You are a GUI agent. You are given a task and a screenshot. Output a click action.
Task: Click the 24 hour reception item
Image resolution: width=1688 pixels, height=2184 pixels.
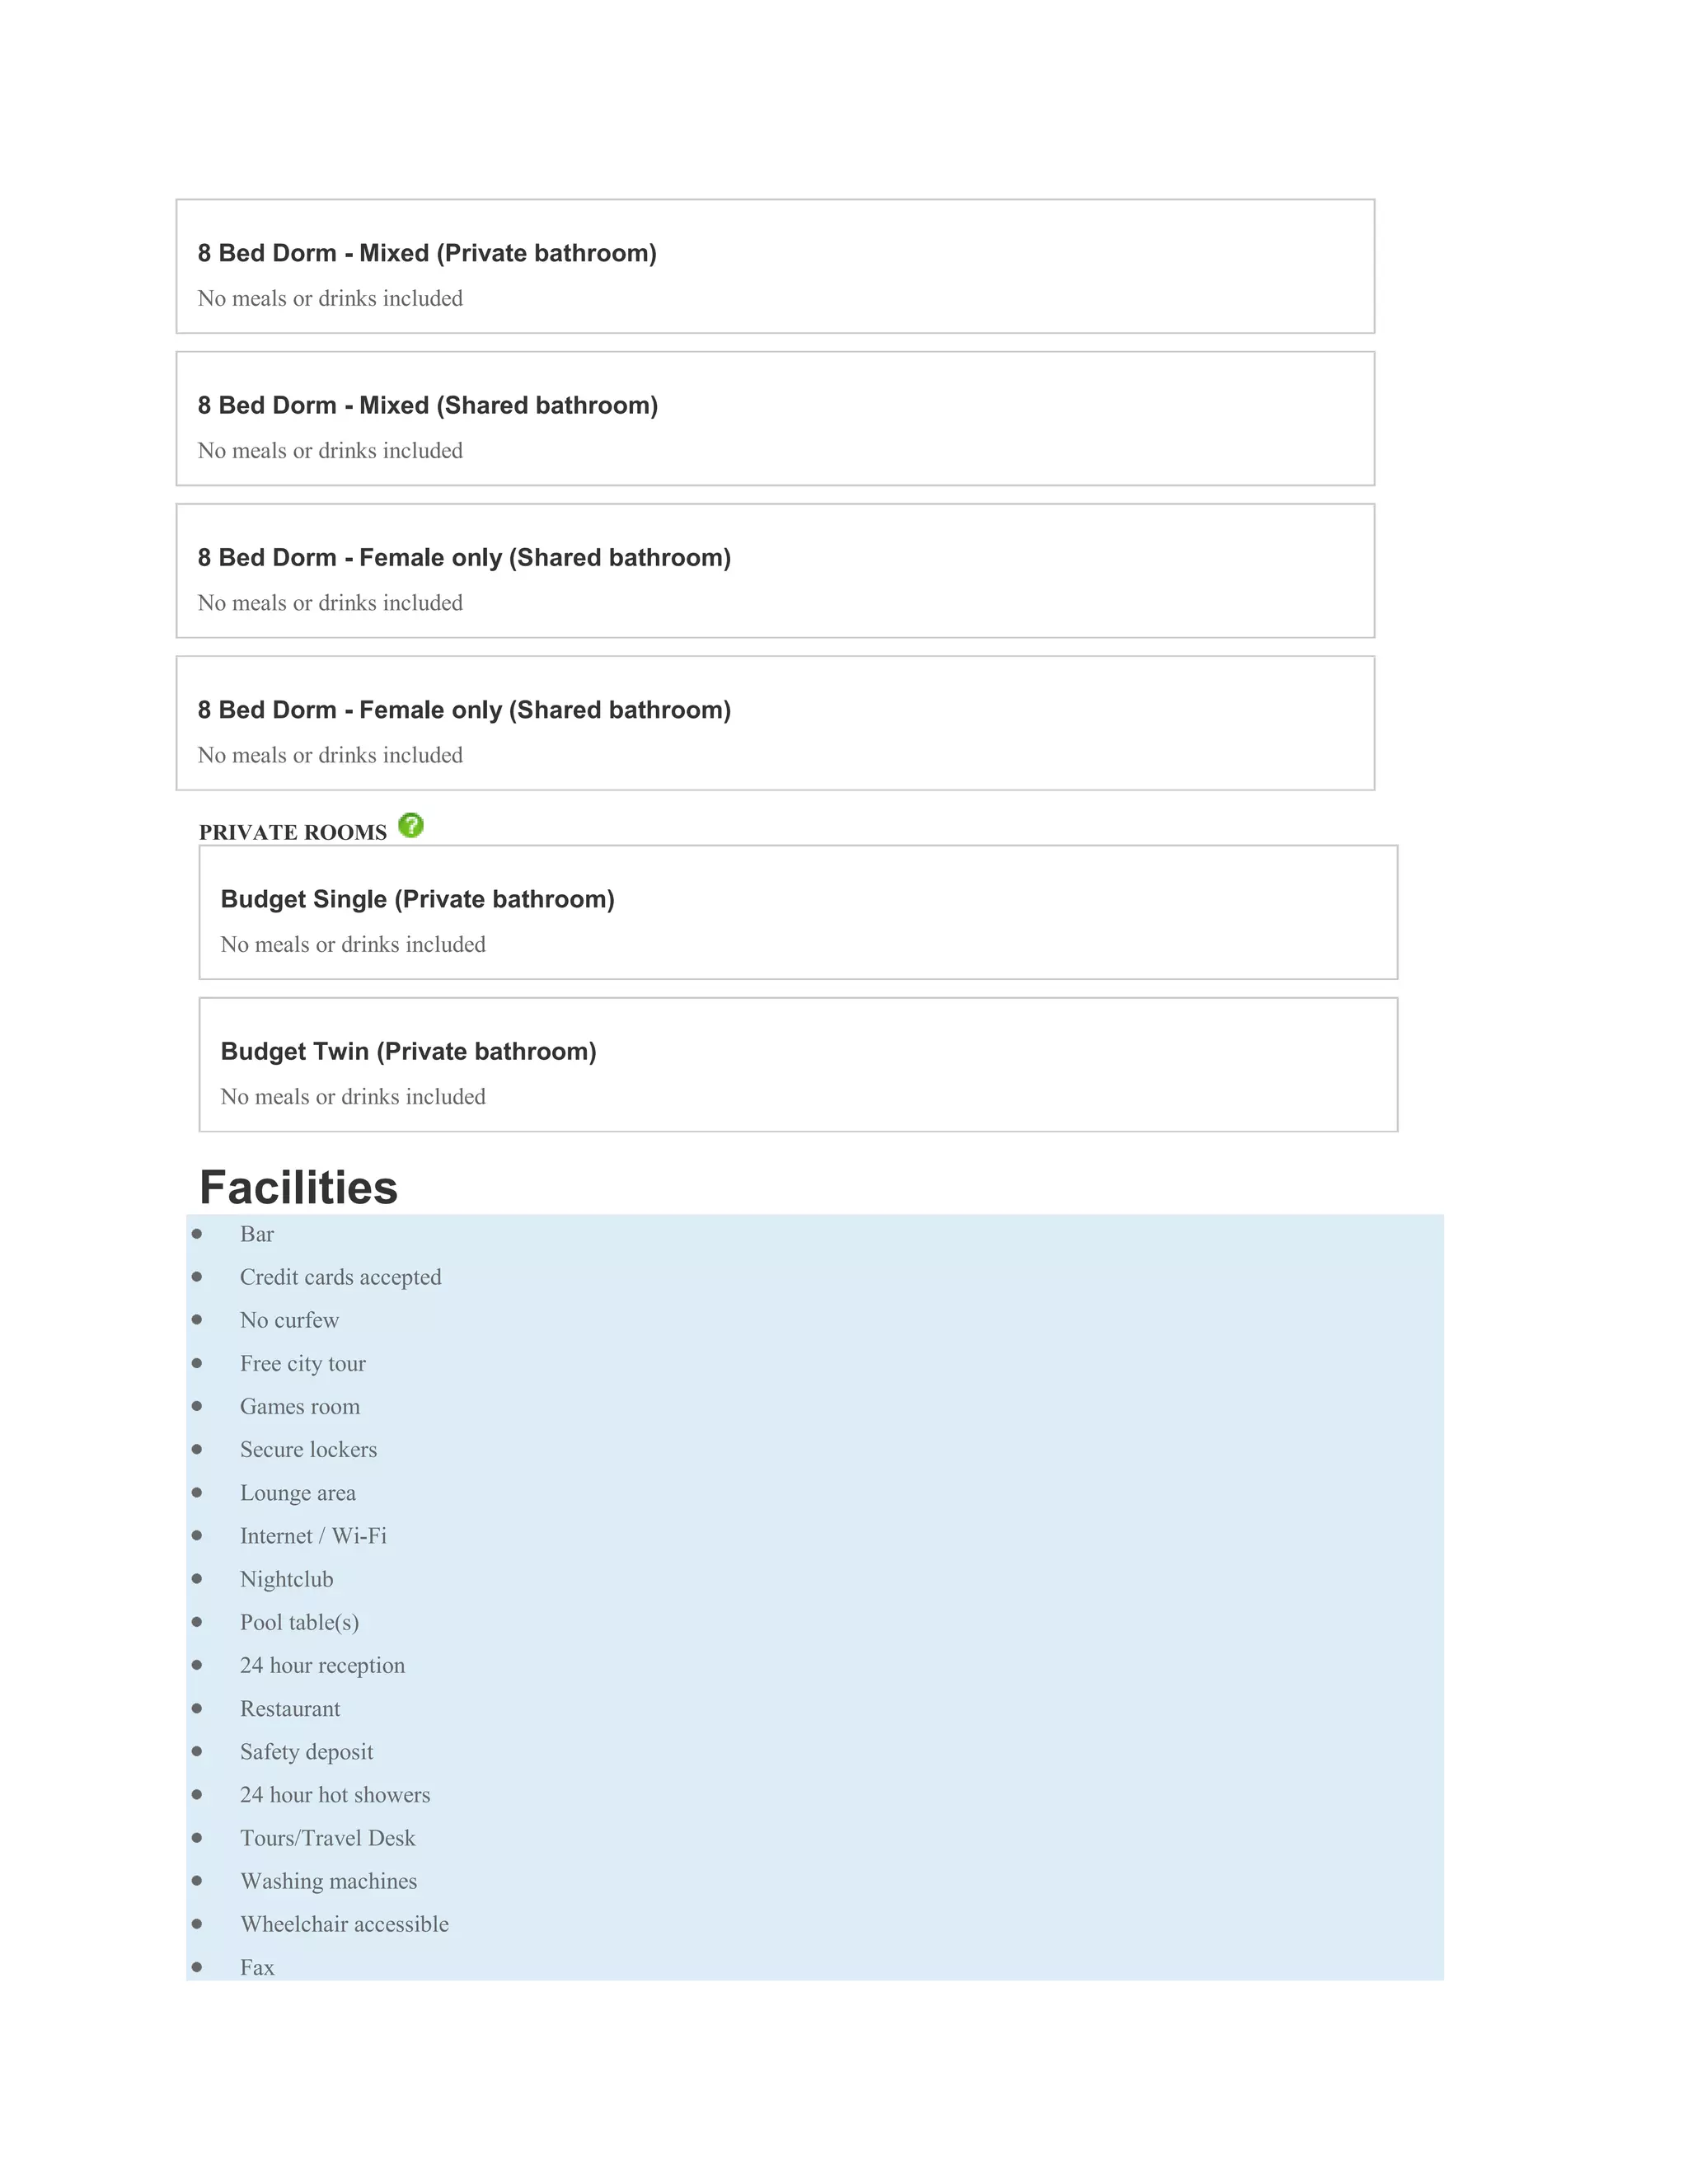(x=322, y=1665)
